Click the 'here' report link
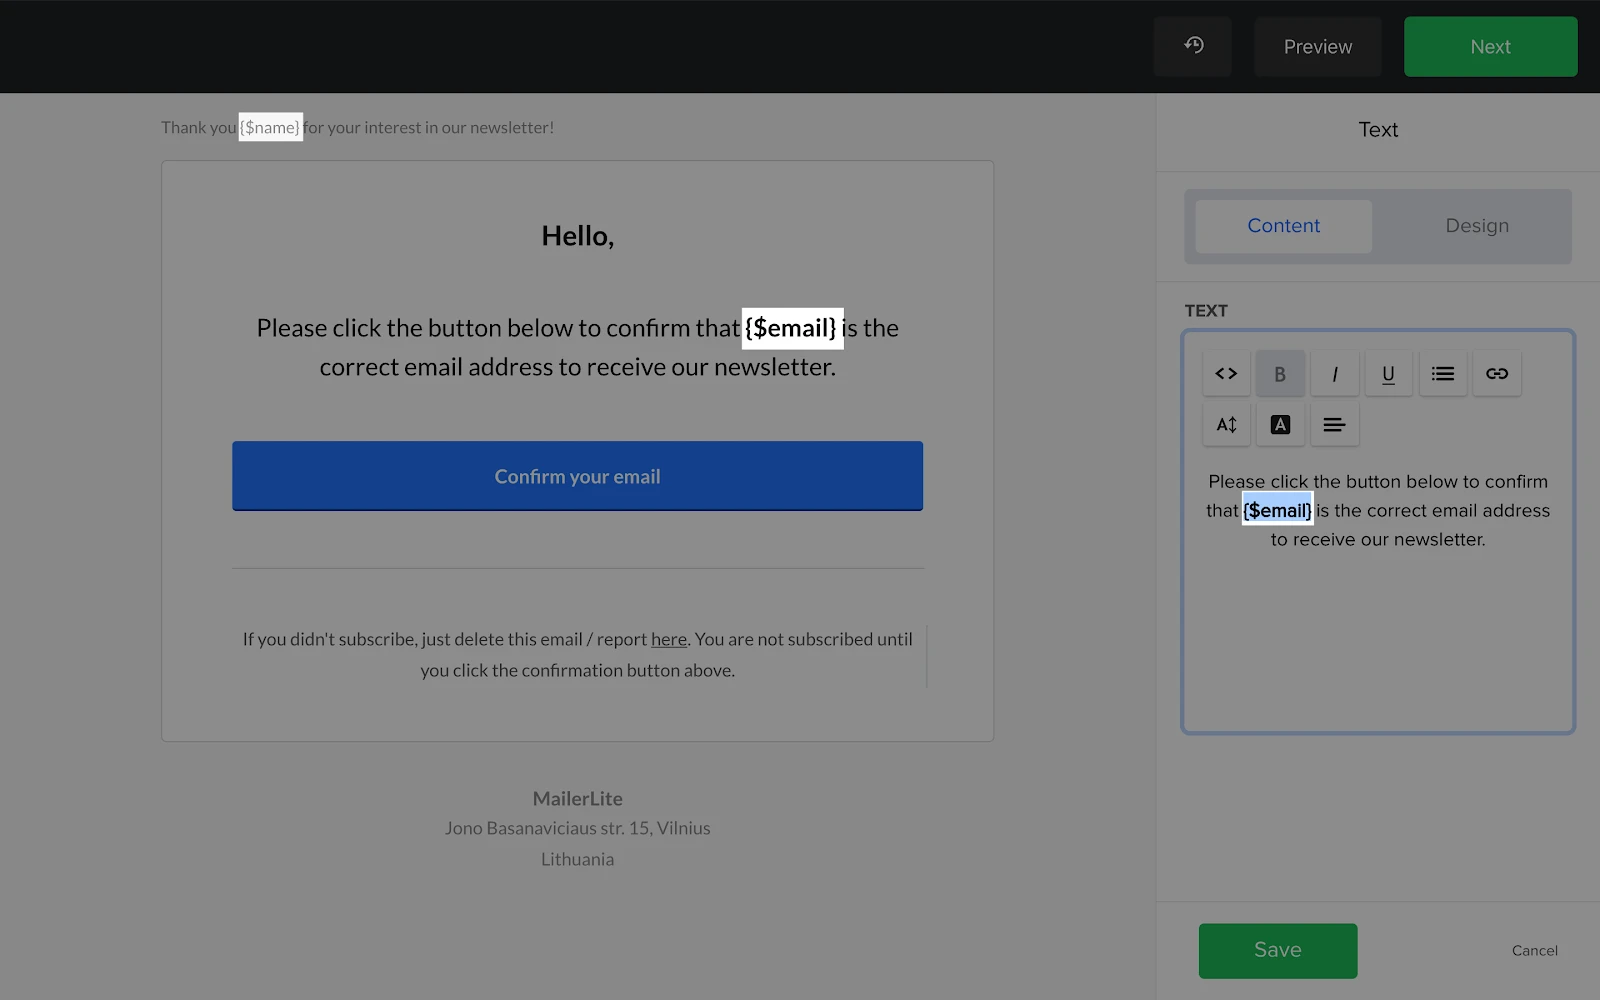Screen dimensions: 1600x1000 [668, 640]
